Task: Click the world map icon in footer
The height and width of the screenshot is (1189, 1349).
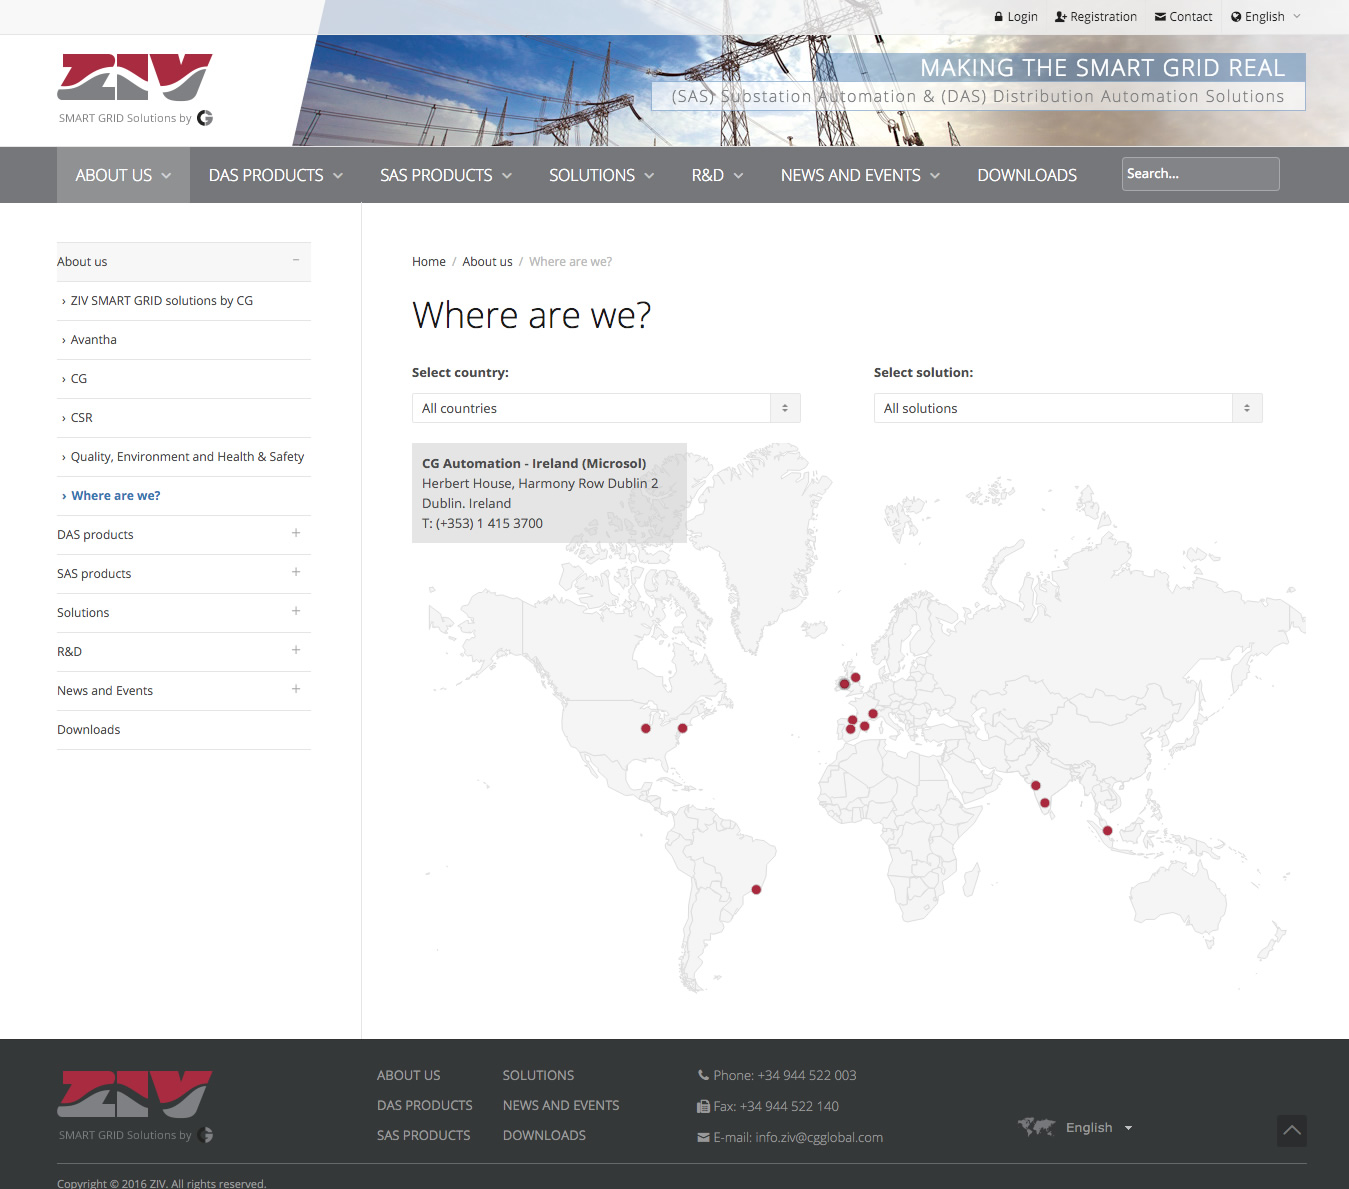Action: [1037, 1127]
